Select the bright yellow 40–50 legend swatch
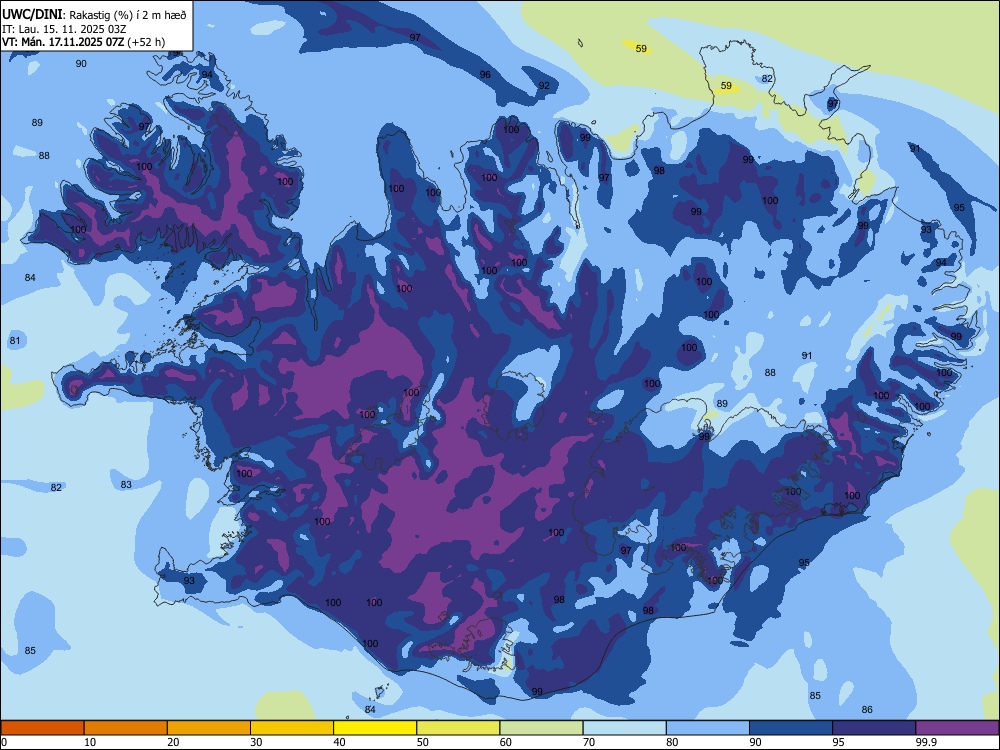 [x=375, y=728]
